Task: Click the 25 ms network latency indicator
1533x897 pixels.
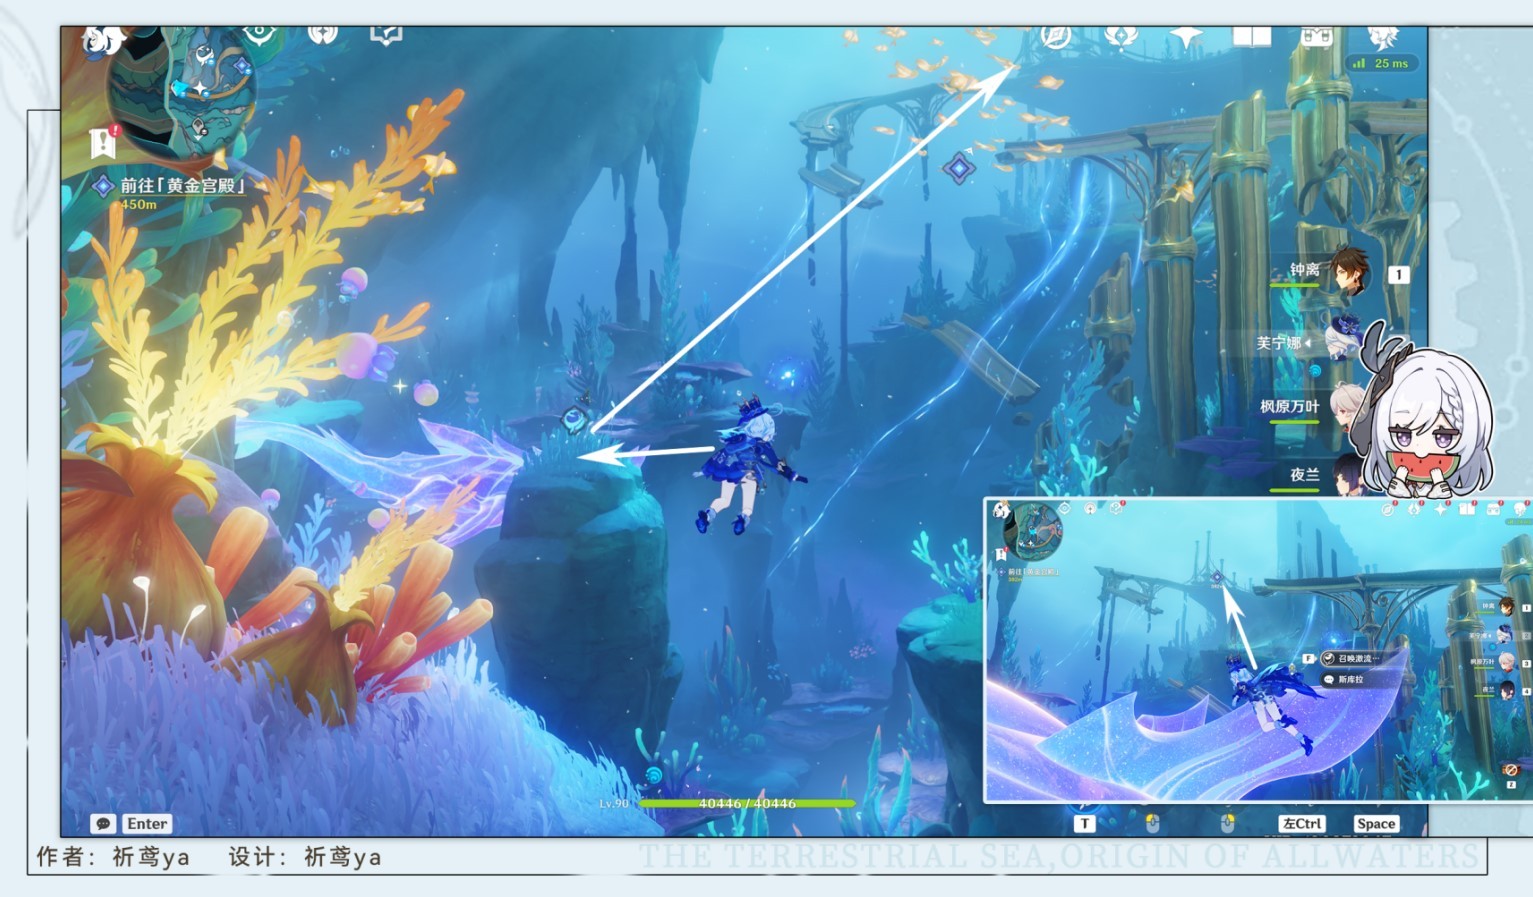Action: point(1381,63)
